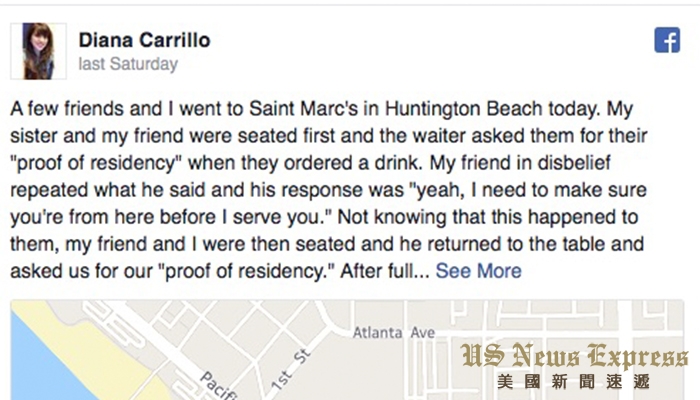The width and height of the screenshot is (700, 400).
Task: Click the 'last Saturday' timestamp
Action: tap(128, 64)
